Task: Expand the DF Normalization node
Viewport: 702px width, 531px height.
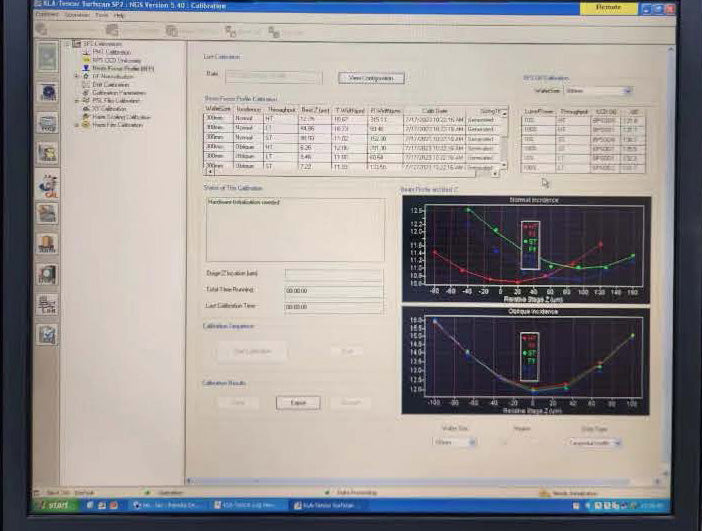Action: click(x=77, y=77)
